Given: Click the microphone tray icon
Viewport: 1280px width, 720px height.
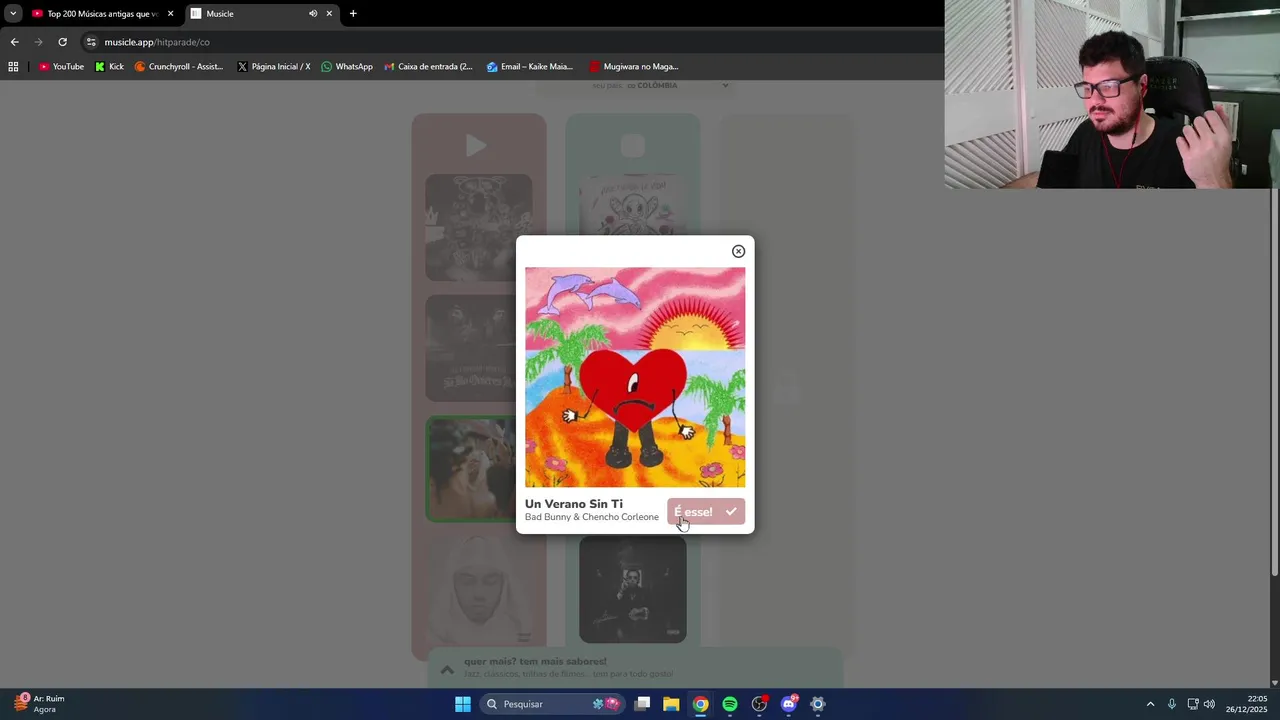Looking at the screenshot, I should (x=1172, y=704).
